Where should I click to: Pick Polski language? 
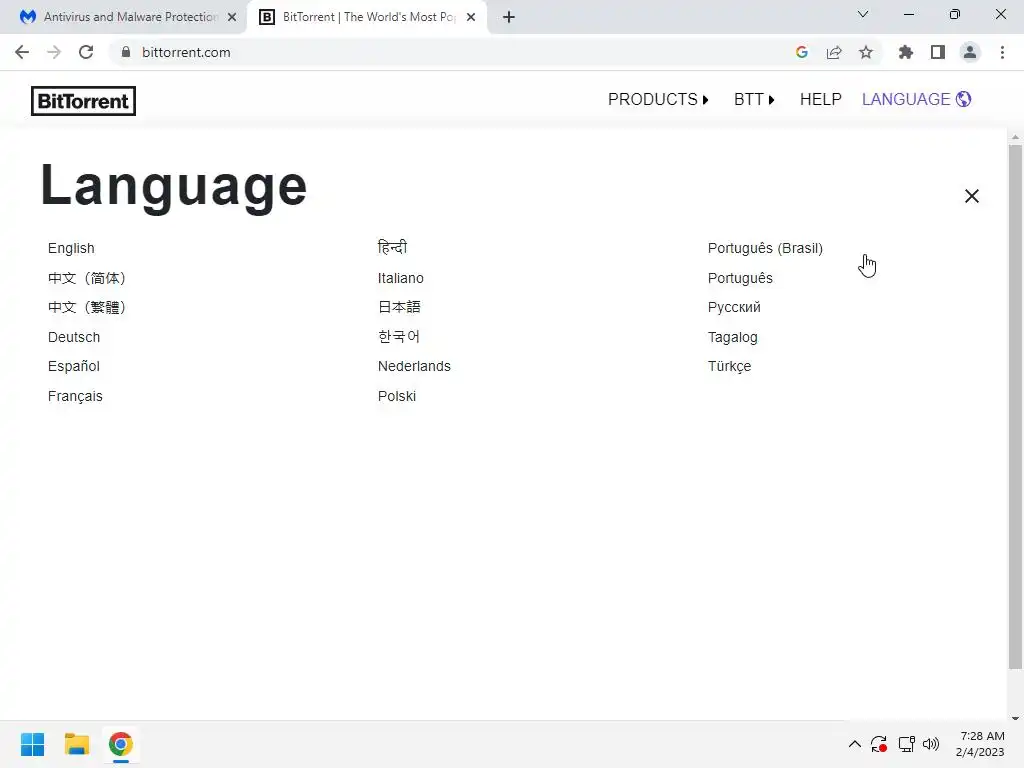coord(396,396)
